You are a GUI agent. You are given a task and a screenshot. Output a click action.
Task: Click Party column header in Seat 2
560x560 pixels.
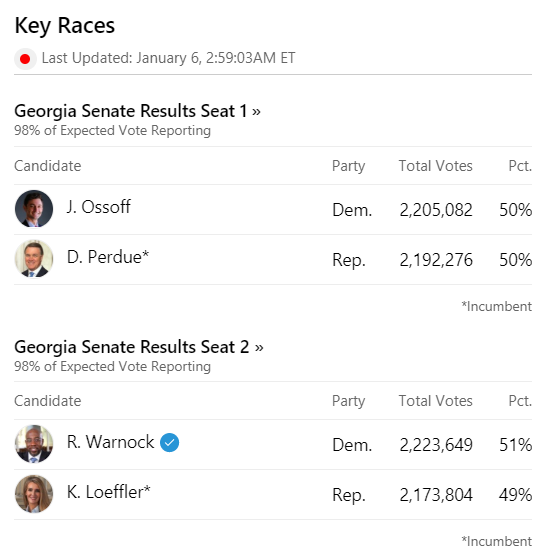pos(349,401)
